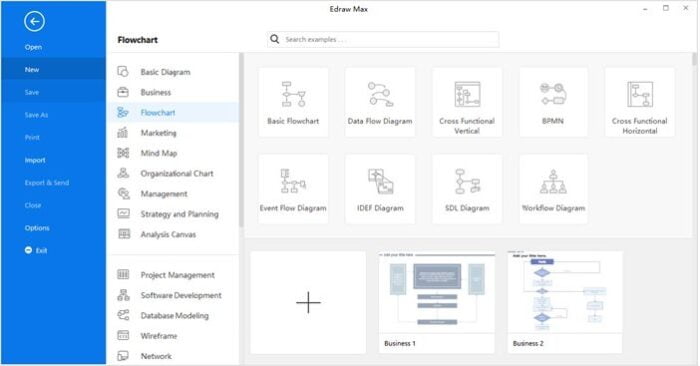Click the search magnifier icon
This screenshot has width=700, height=366.
tap(275, 39)
